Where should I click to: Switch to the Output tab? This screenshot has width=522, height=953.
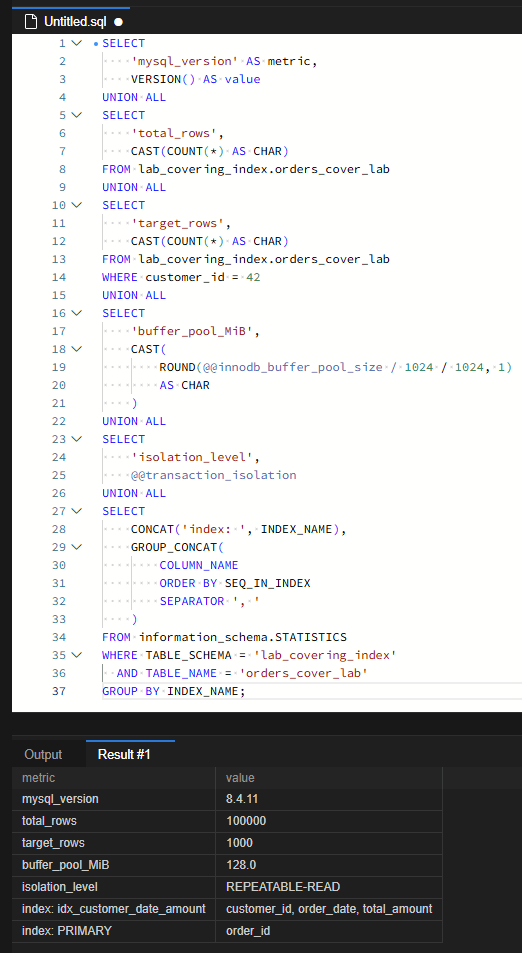(43, 754)
